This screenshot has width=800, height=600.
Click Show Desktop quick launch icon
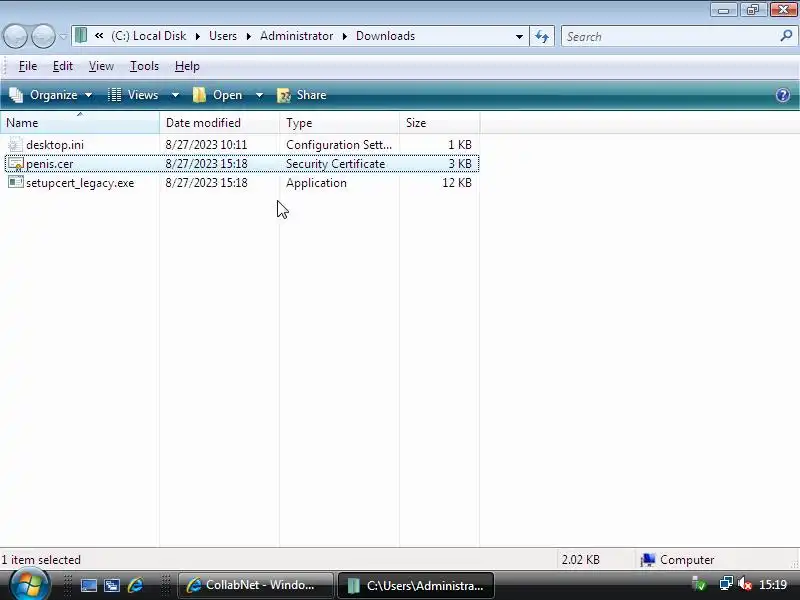[x=89, y=585]
